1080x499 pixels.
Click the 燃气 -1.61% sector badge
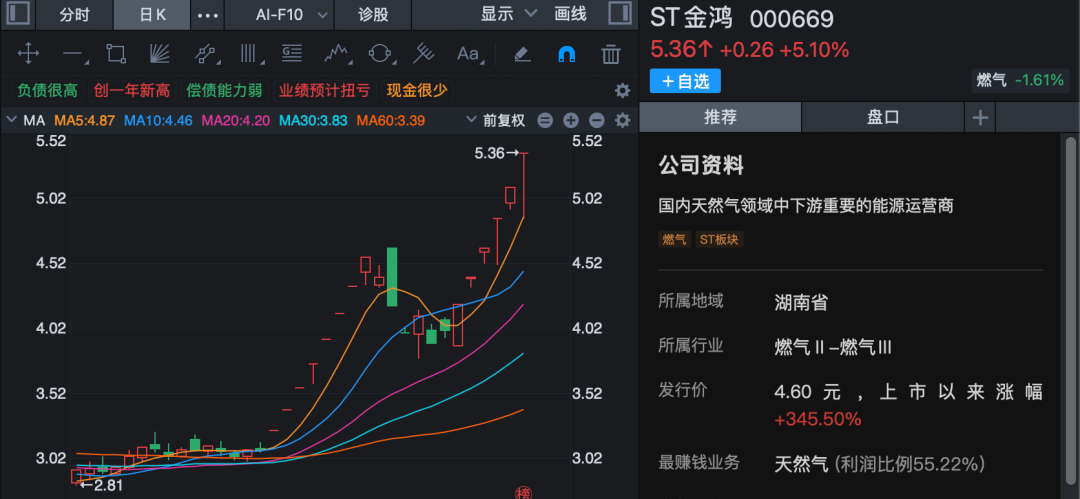point(1019,80)
